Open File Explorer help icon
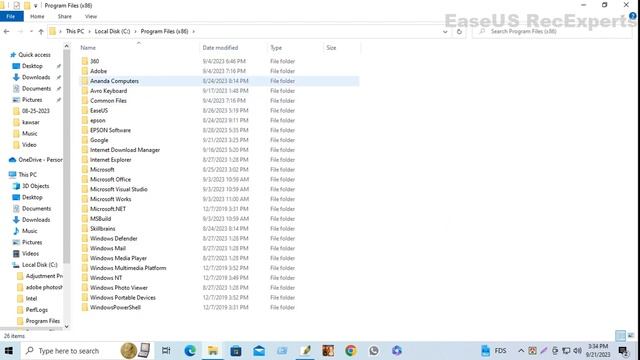The width and height of the screenshot is (640, 360). pos(633,16)
